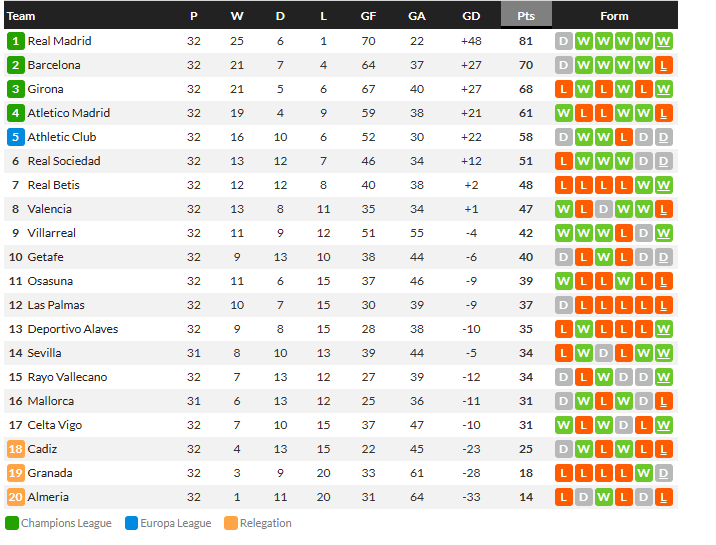Click Cadiz's orange position 18 badge
This screenshot has height=545, width=716.
point(15,449)
